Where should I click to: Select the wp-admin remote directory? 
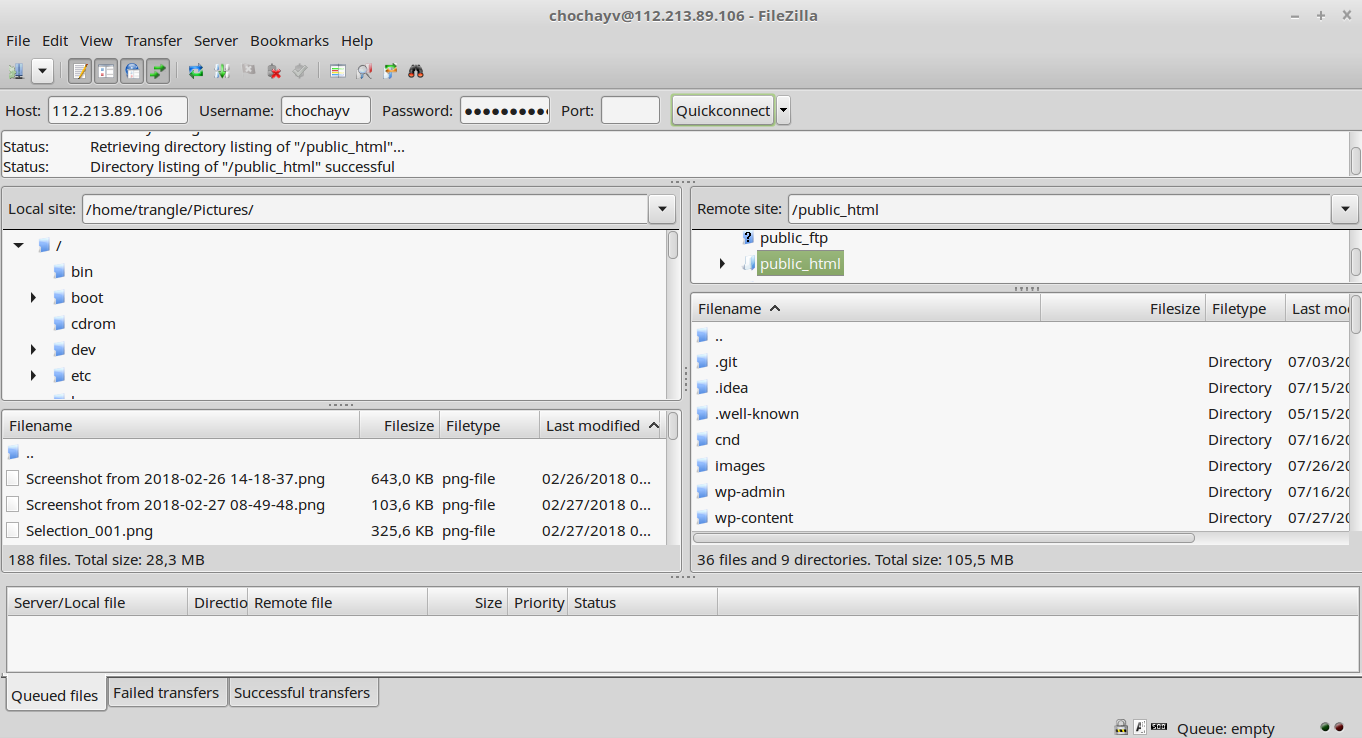click(1020, 492)
